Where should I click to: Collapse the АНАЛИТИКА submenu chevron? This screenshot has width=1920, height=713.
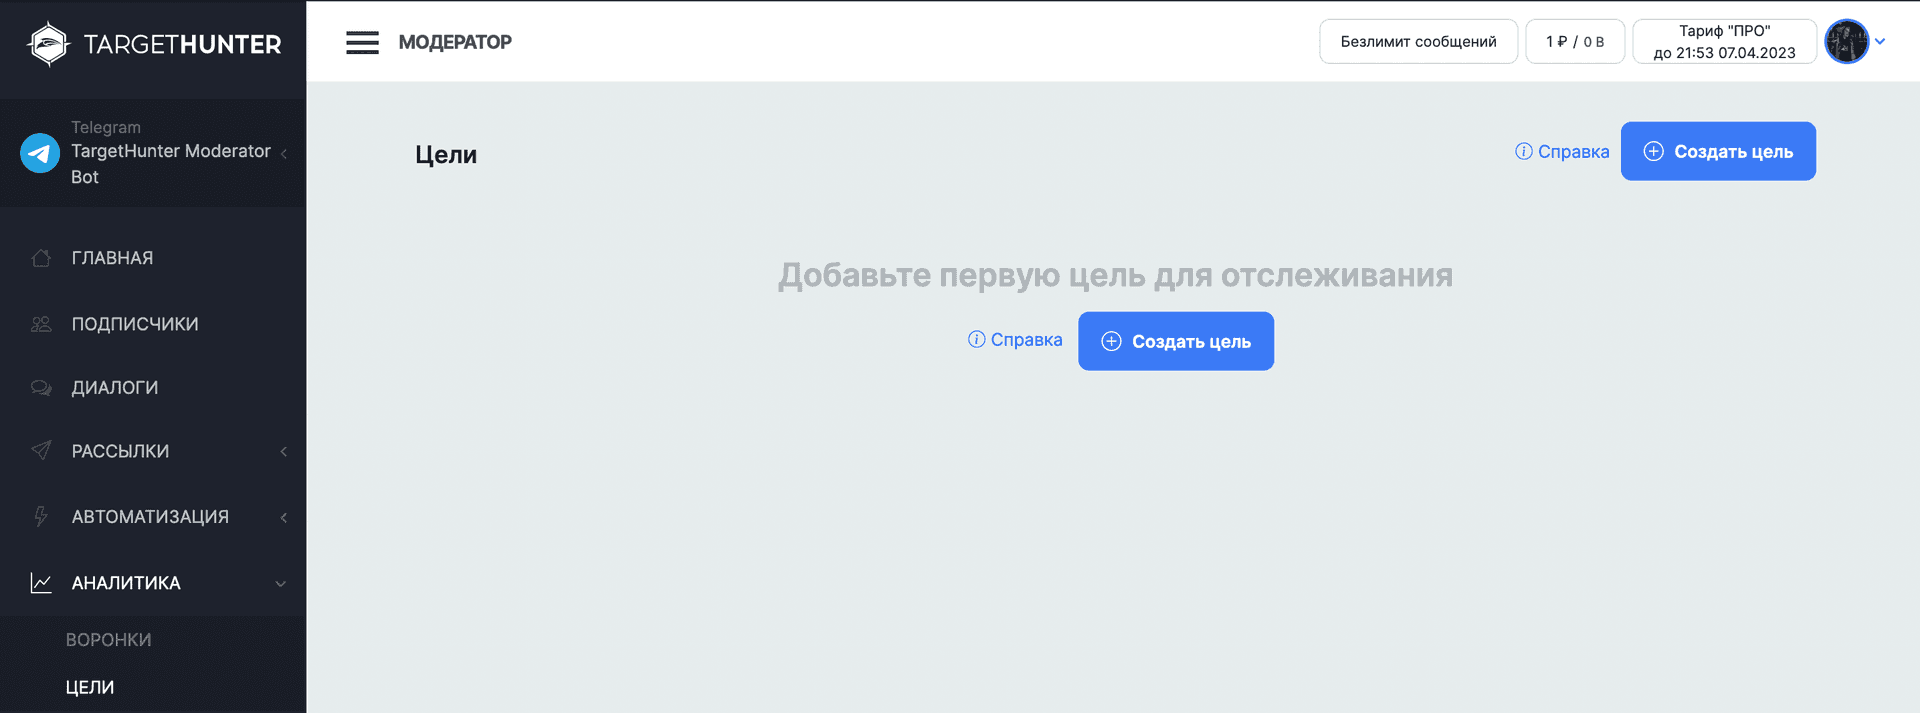click(x=281, y=583)
